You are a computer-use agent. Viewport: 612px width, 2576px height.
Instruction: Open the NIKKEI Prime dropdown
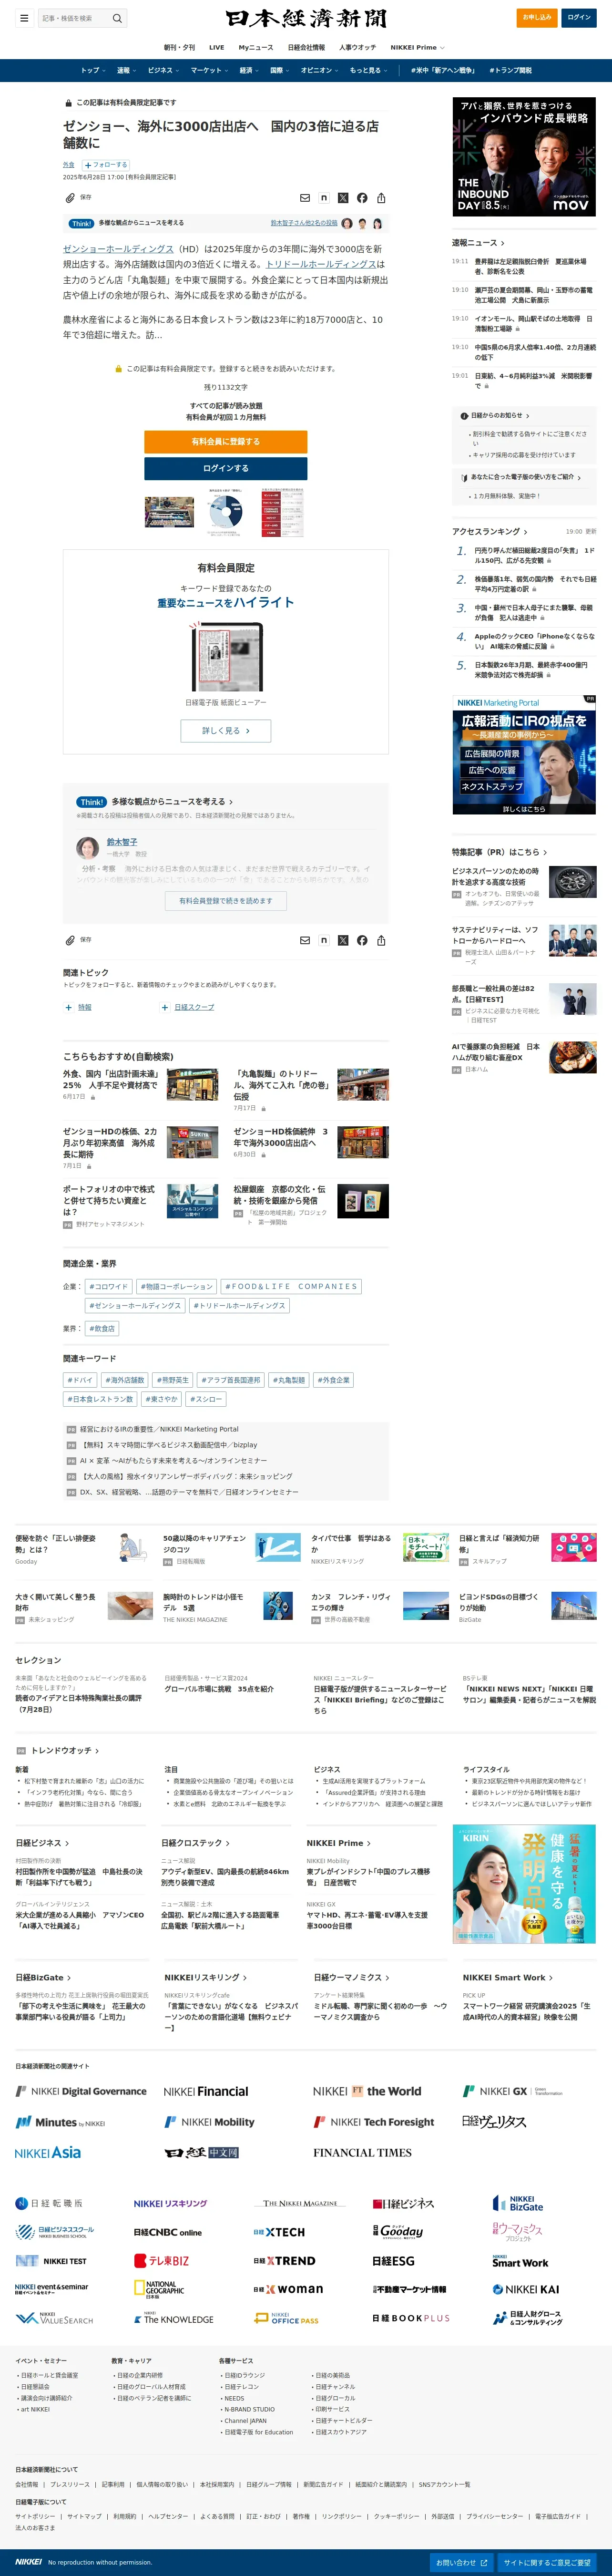(x=417, y=47)
